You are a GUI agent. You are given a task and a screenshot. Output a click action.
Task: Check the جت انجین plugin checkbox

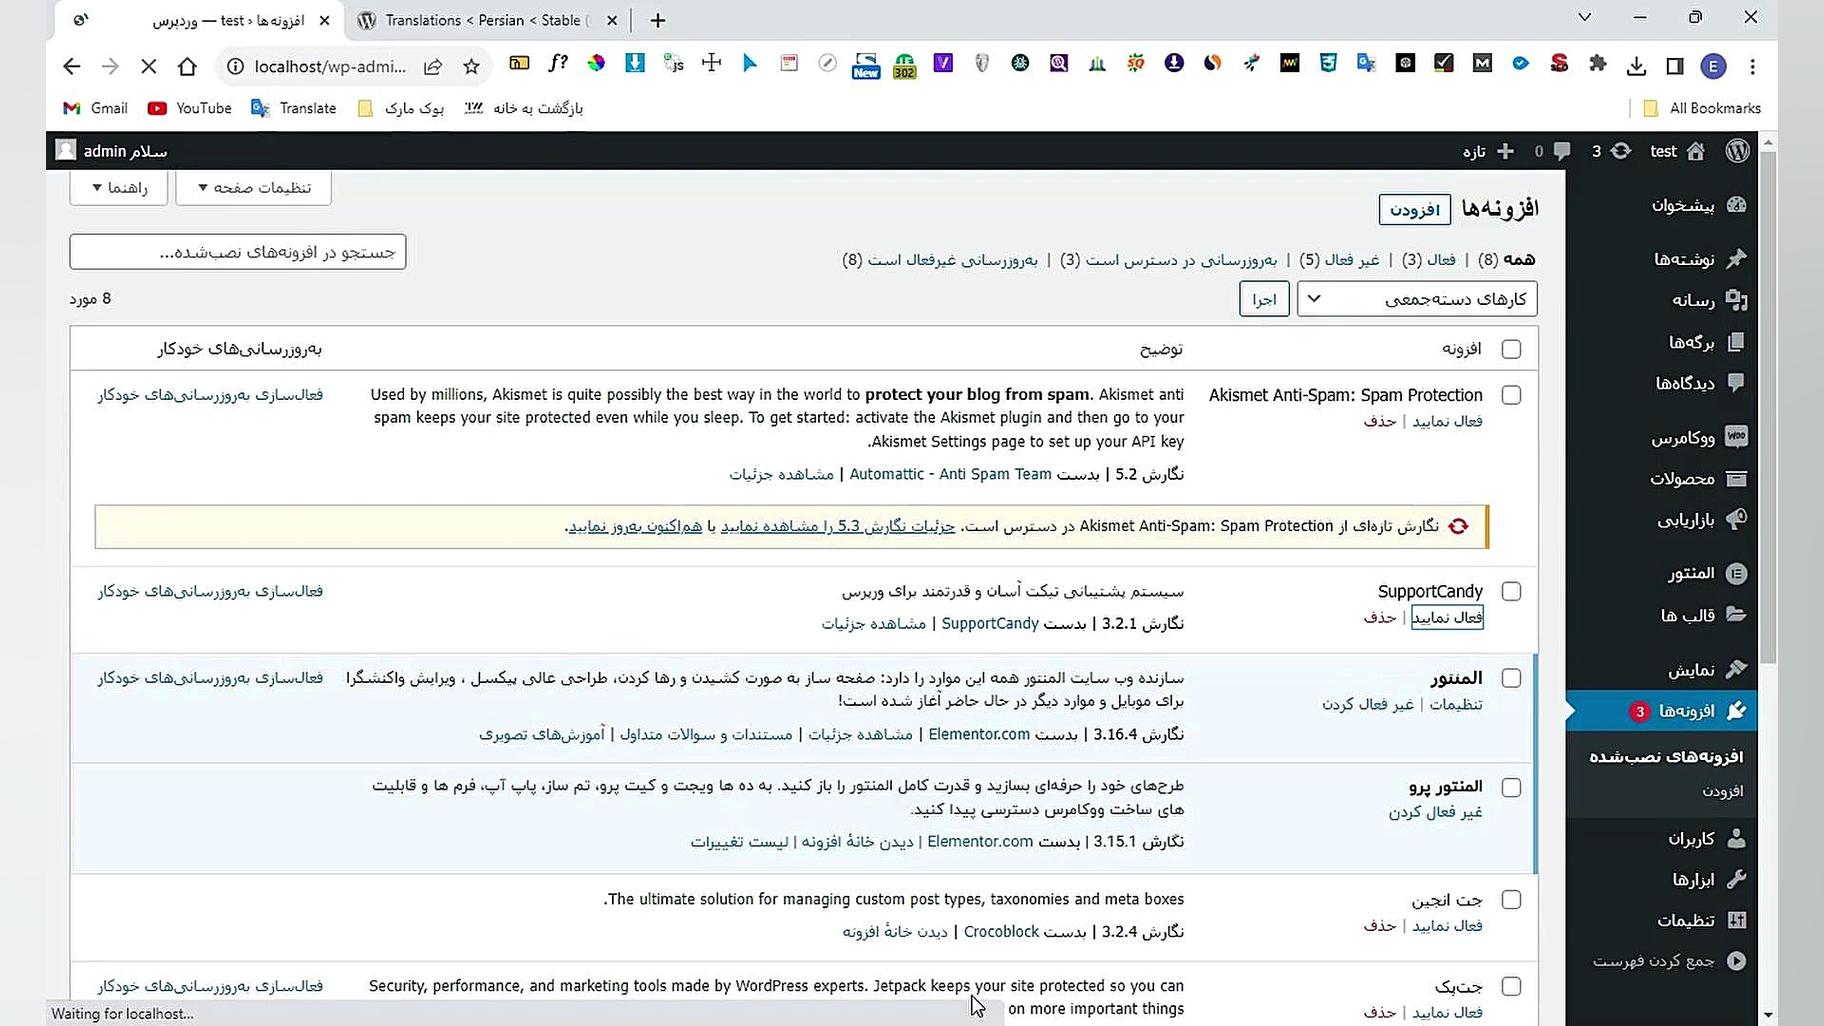pos(1511,900)
